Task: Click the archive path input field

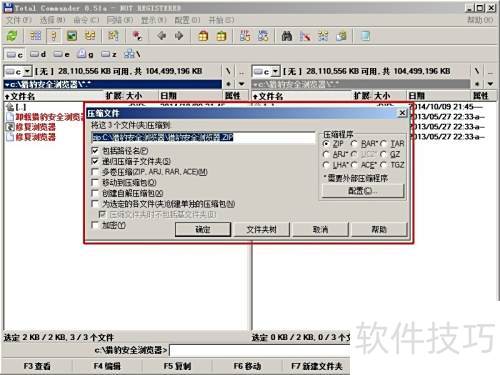Action: [203, 137]
